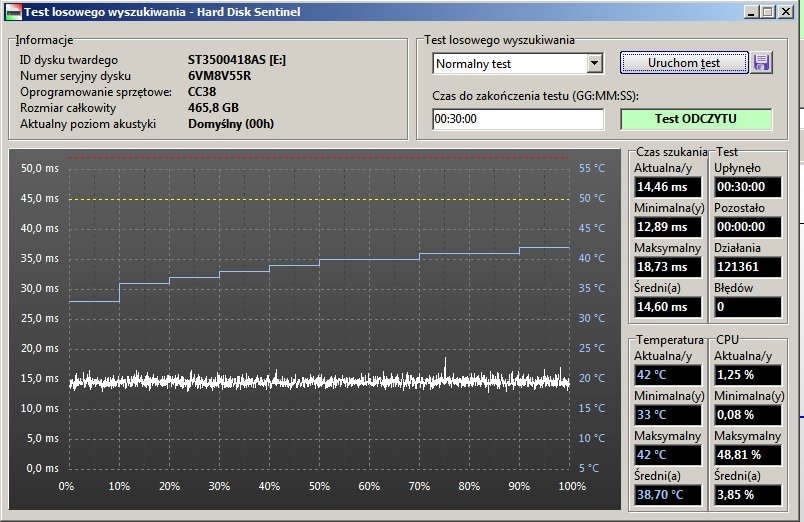Click the maximum seek time 18,73 ms value

pos(667,267)
